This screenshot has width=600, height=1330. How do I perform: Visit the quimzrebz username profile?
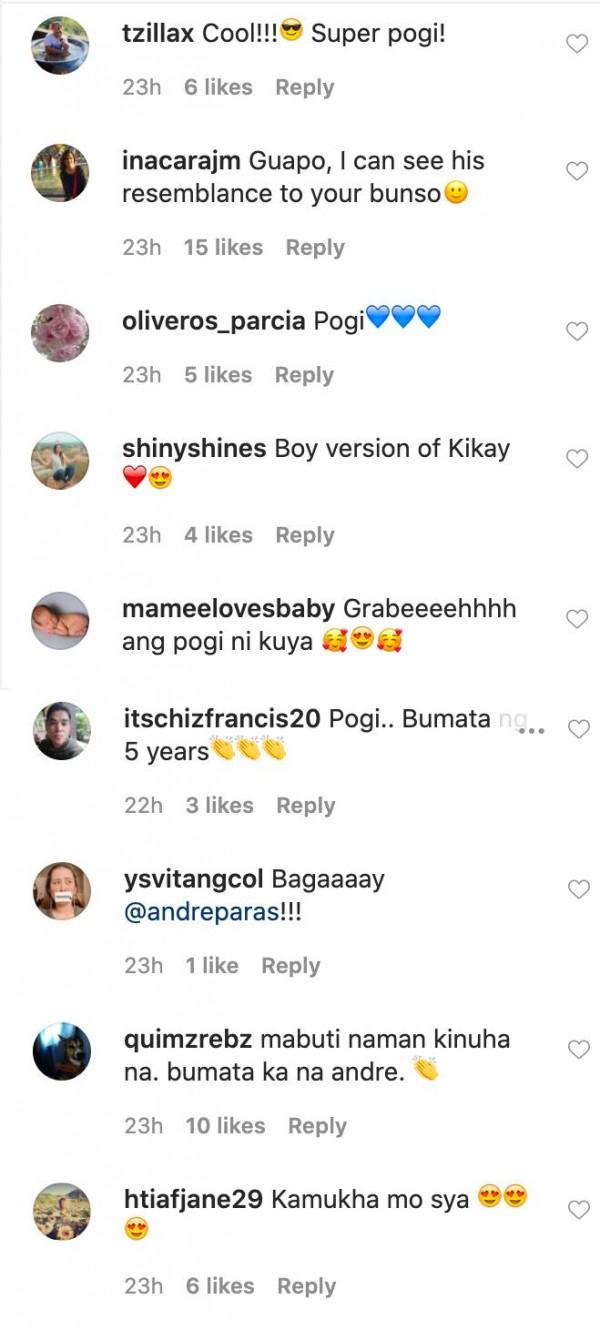point(187,1039)
